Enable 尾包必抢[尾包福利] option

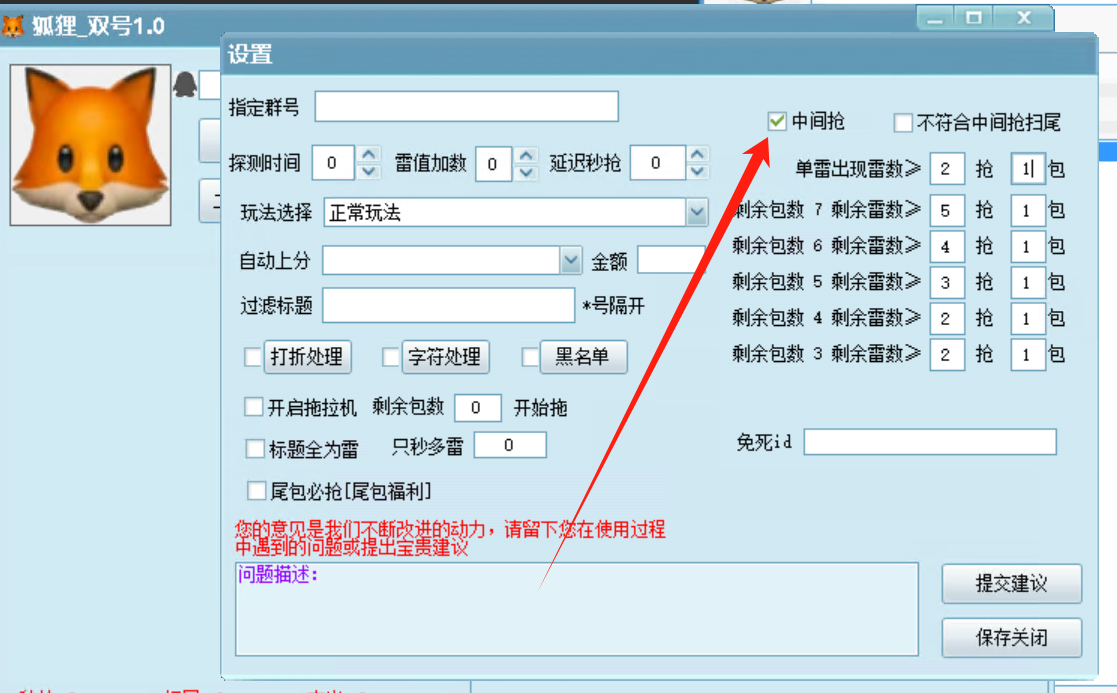coord(254,490)
